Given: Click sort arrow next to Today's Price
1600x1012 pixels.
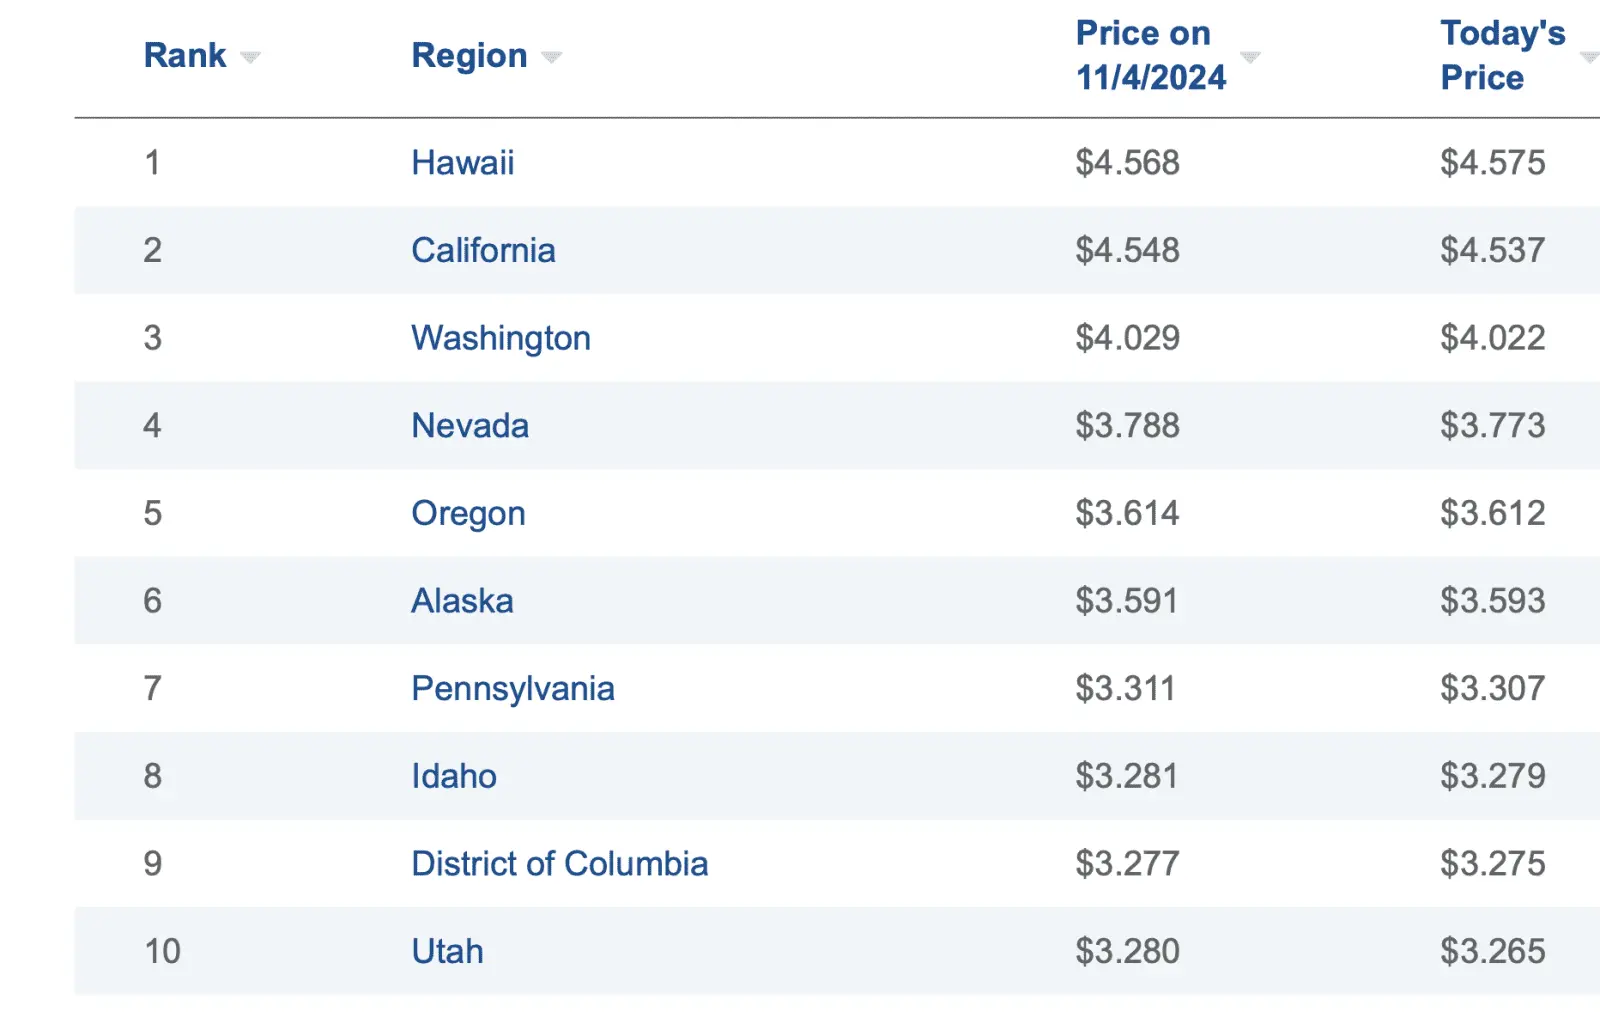Looking at the screenshot, I should pos(1588,57).
